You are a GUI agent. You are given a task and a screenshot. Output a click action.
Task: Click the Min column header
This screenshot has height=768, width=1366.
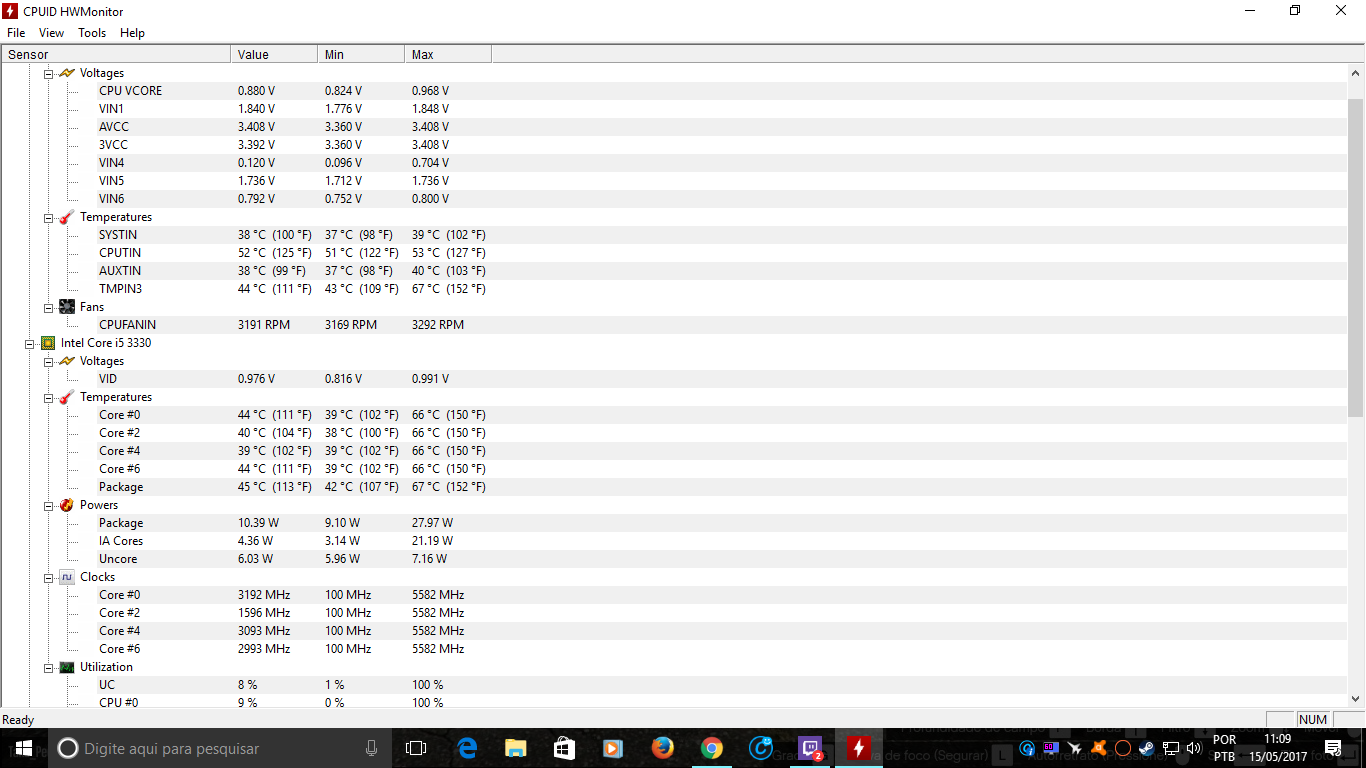click(x=361, y=55)
